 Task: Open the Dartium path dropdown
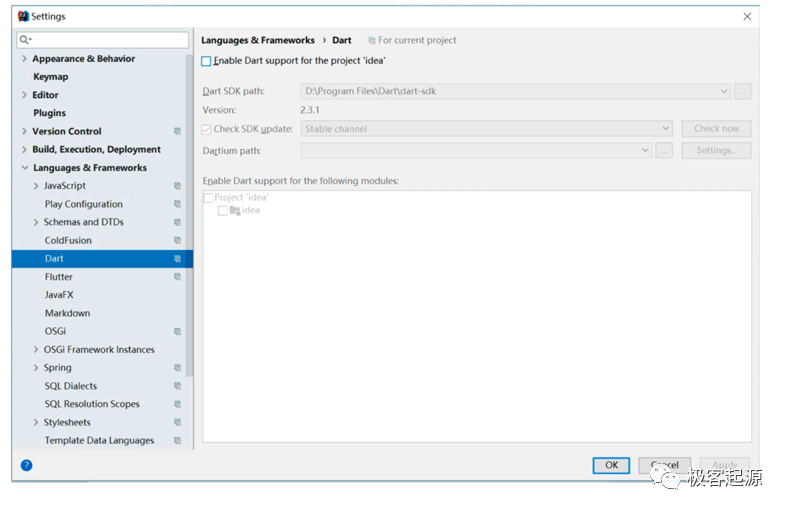(x=645, y=150)
